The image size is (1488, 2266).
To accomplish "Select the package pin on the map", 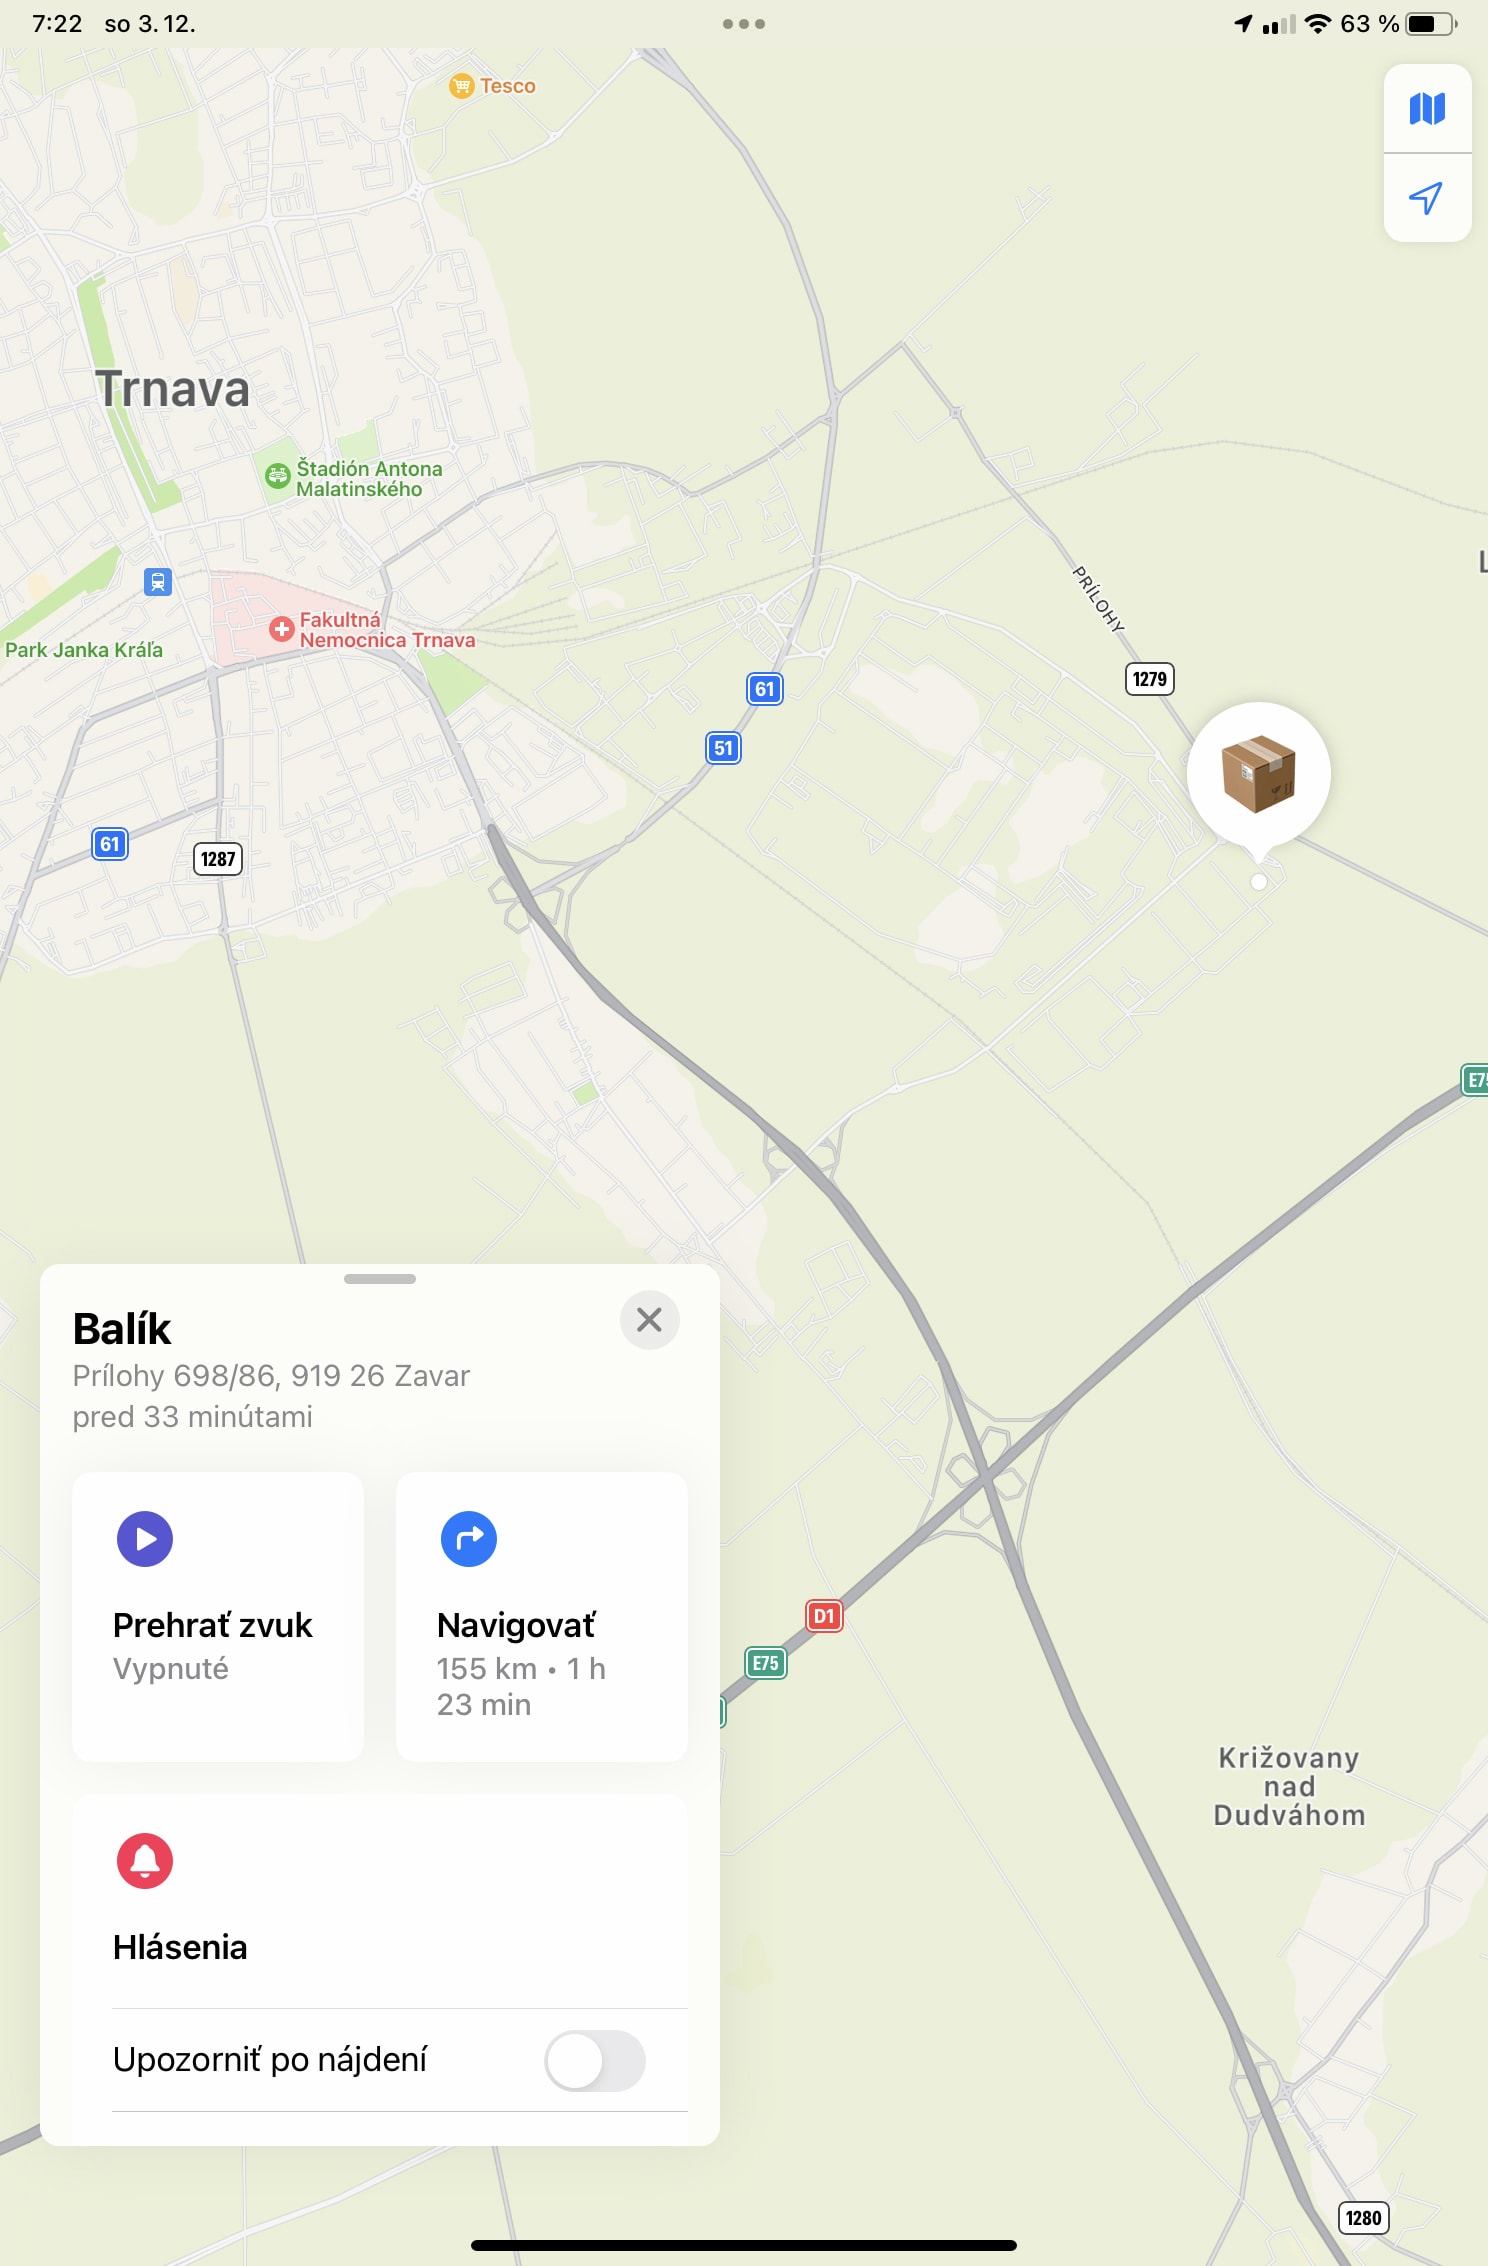I will pos(1259,775).
